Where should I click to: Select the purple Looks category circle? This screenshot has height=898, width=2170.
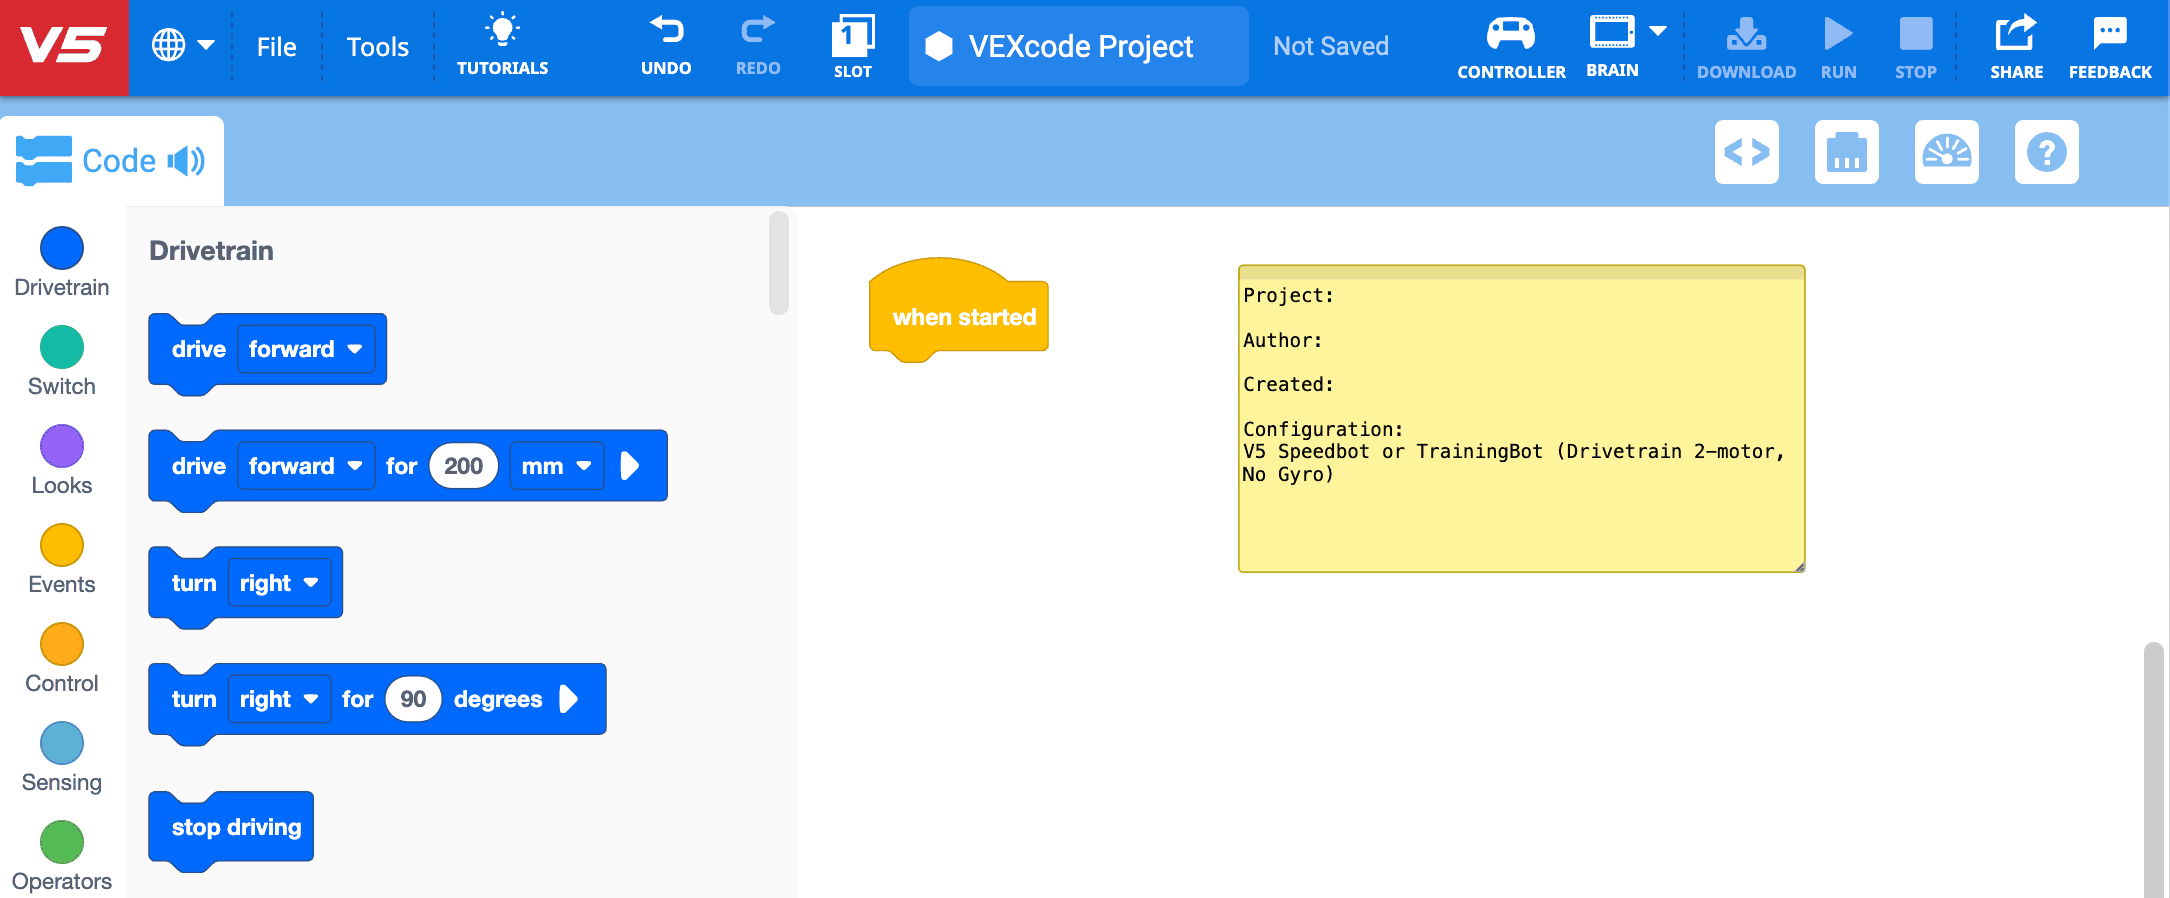coord(62,446)
